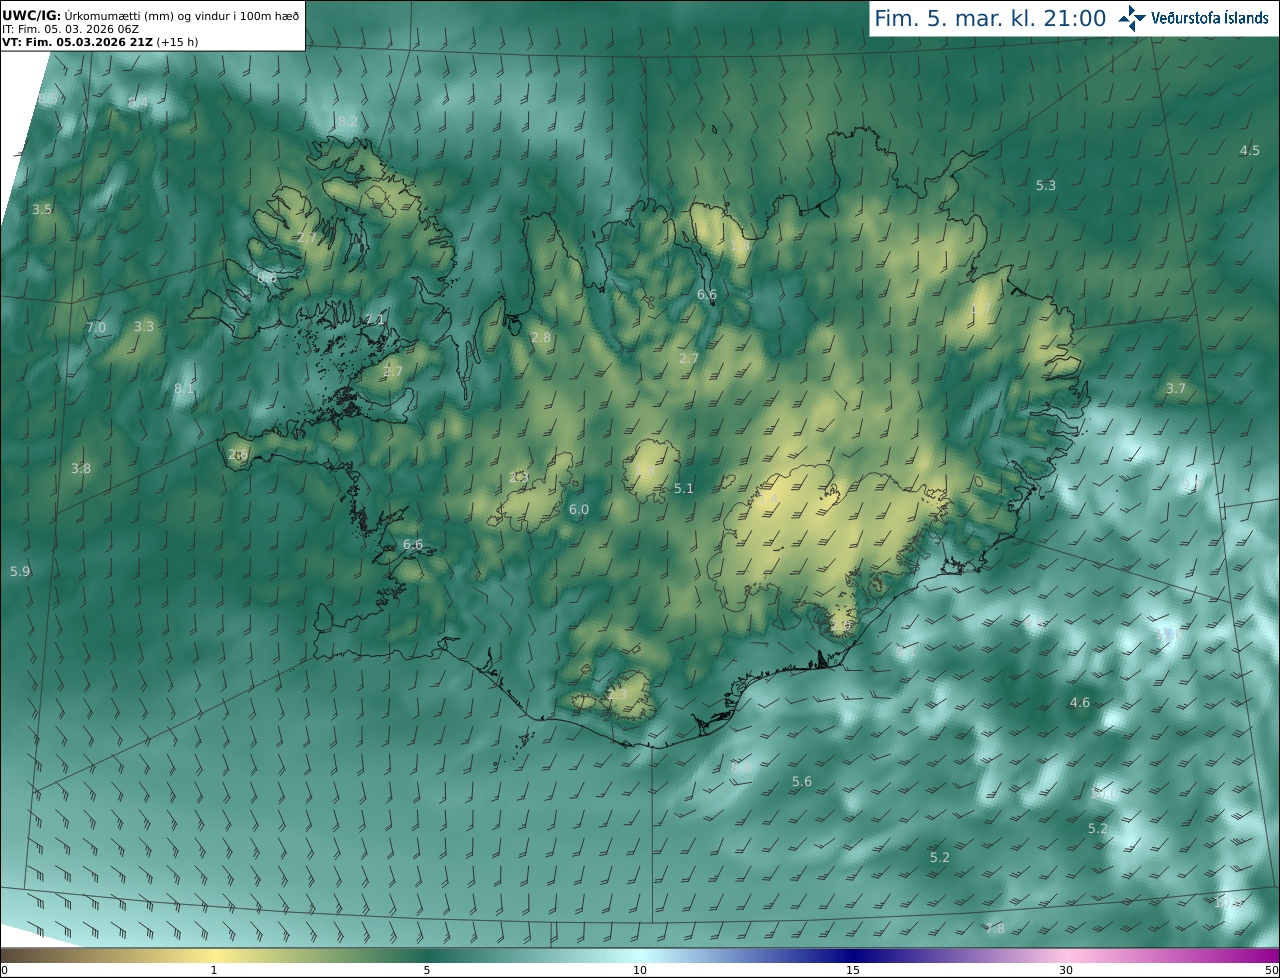Click the 'UWC/IG: Úrkomumætti (mm)' title line
1280x978 pixels.
point(150,15)
